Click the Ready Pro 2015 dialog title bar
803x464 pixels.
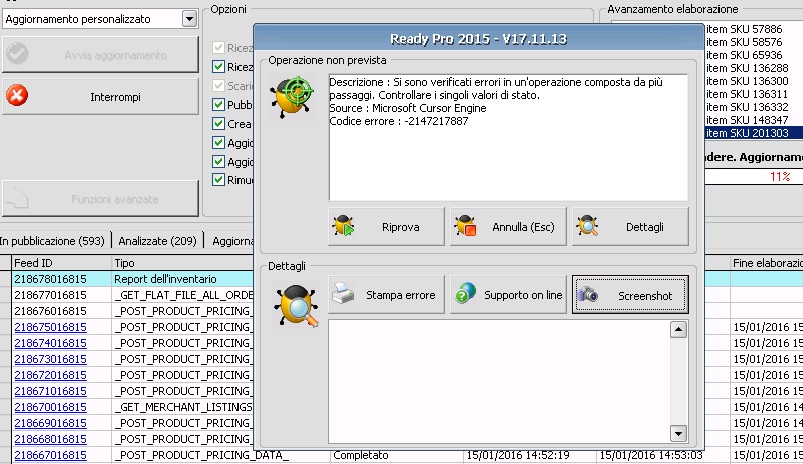click(478, 39)
